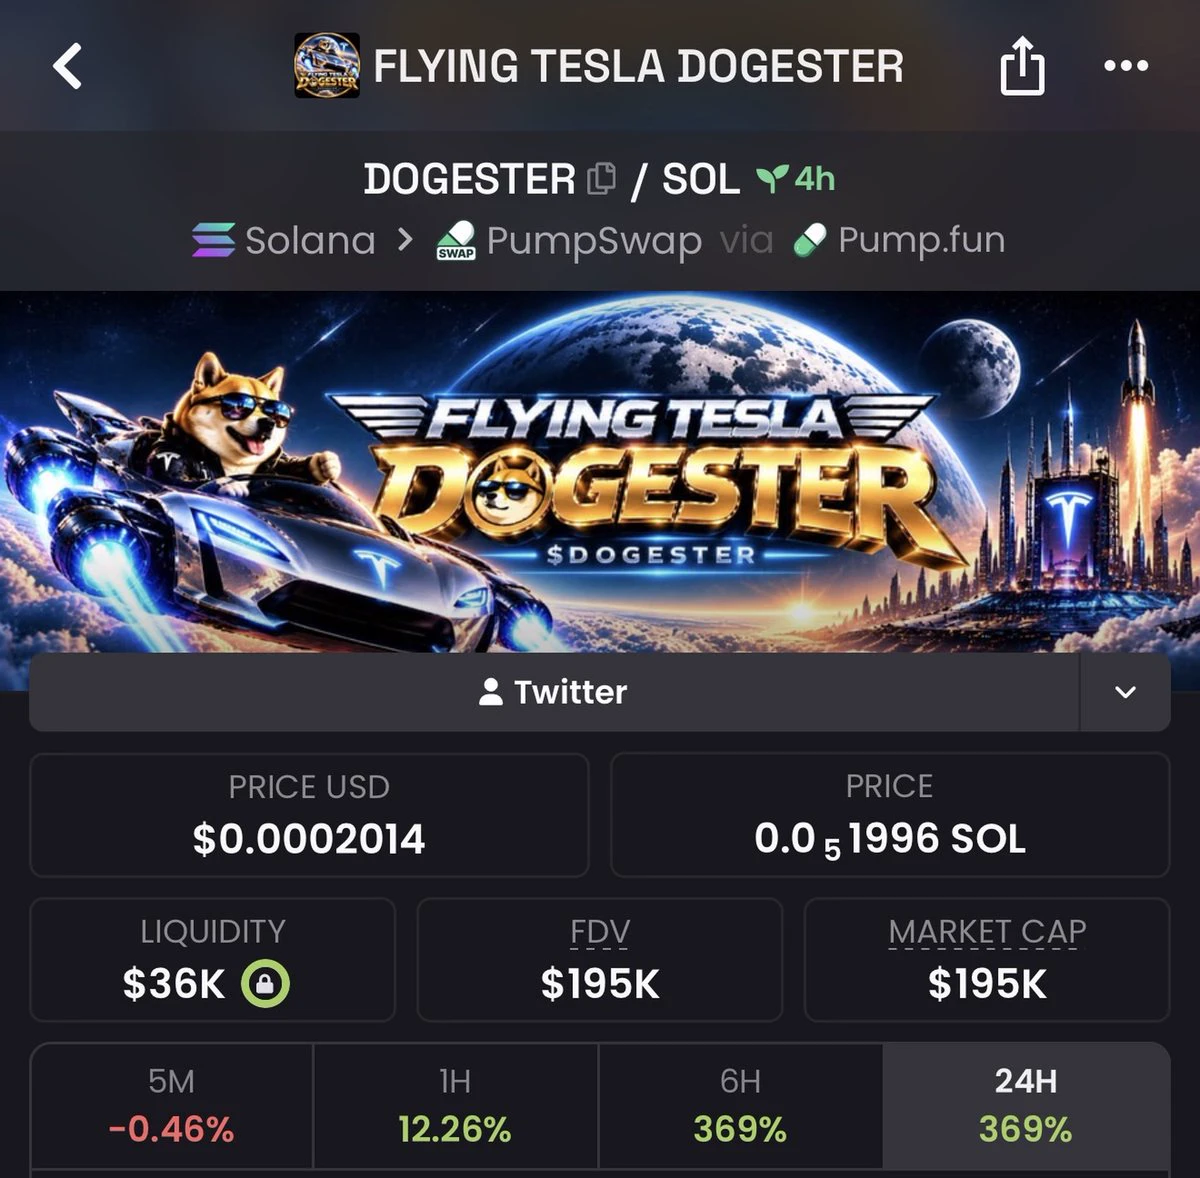The width and height of the screenshot is (1200, 1178).
Task: Tap the green sprout 4h age icon
Action: (771, 179)
